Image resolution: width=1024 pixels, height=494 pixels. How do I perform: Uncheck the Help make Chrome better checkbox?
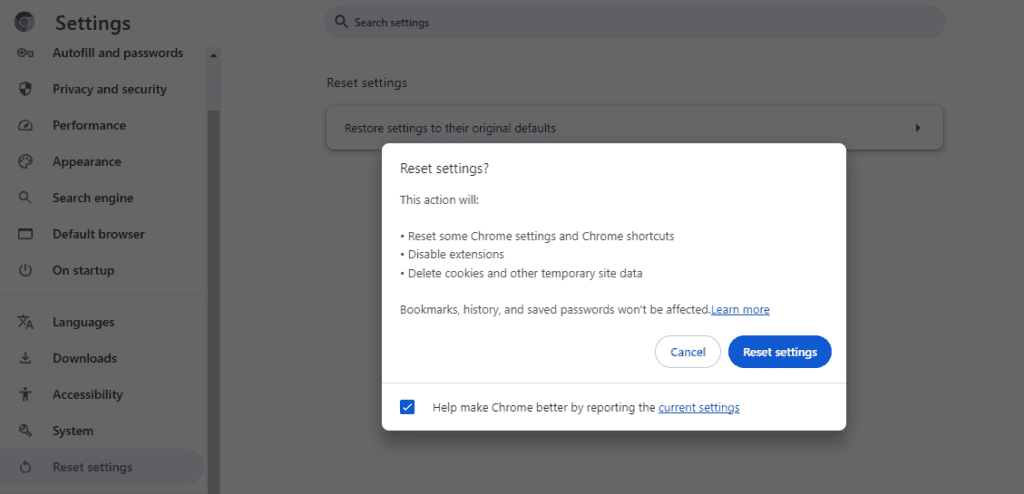pyautogui.click(x=408, y=407)
